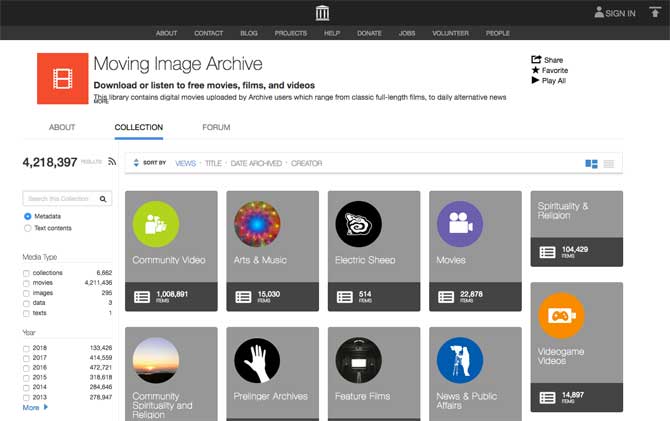Expand description with MORE link
Viewport: 670px width, 421px height.
pyautogui.click(x=101, y=102)
